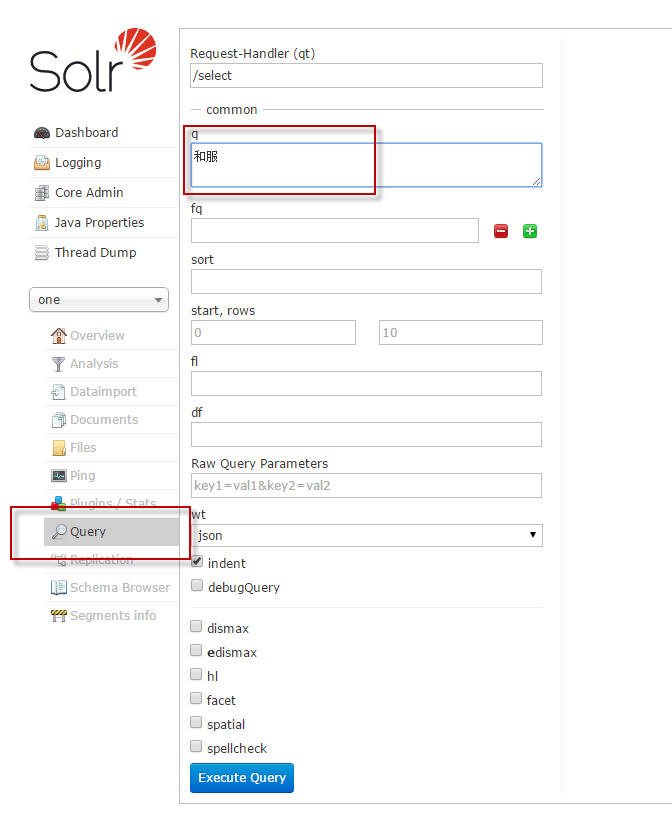Screen dimensions: 672x818
Task: Click the Logging inbox icon
Action: click(42, 163)
